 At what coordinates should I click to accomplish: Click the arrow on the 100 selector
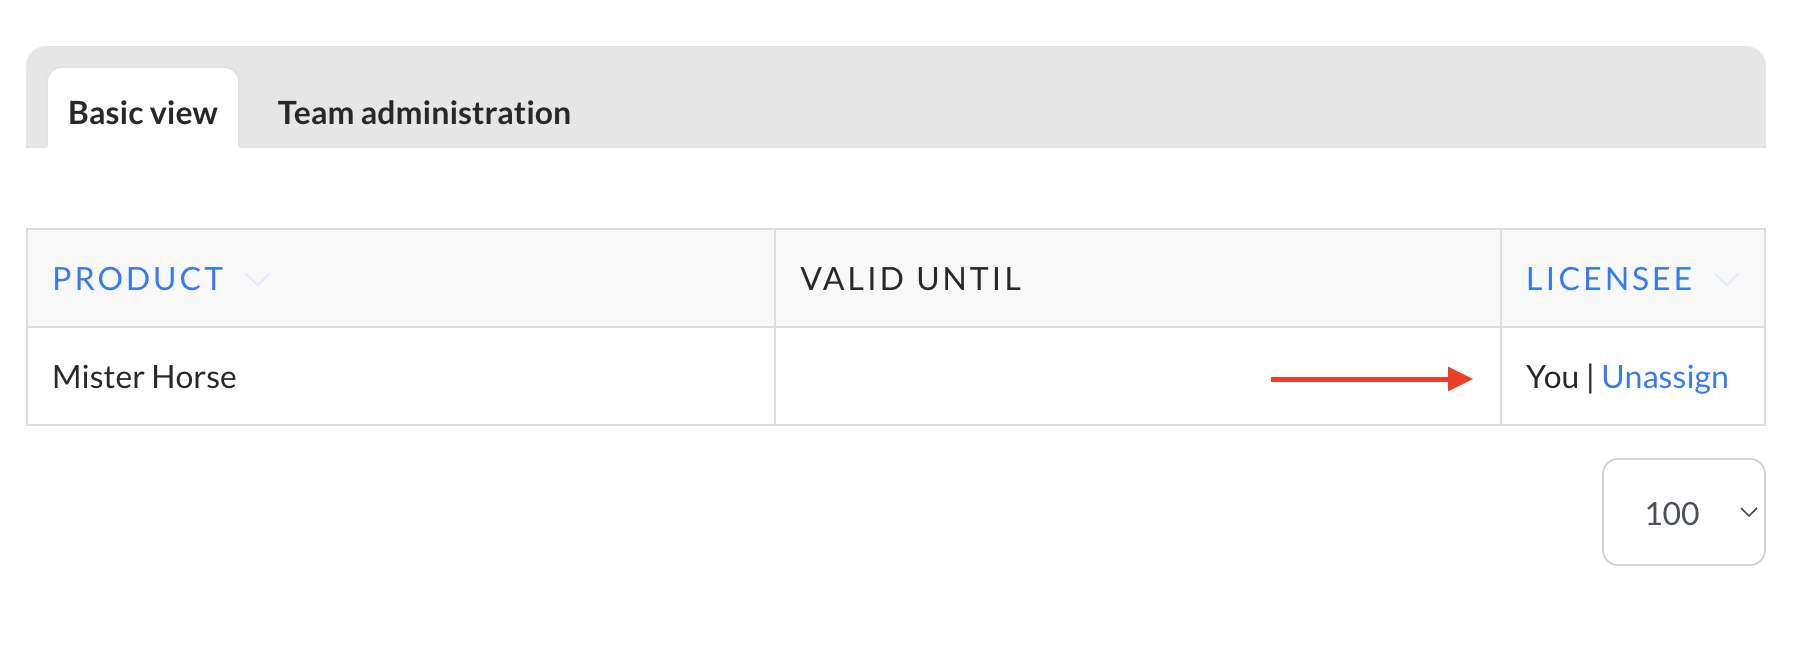pos(1748,513)
